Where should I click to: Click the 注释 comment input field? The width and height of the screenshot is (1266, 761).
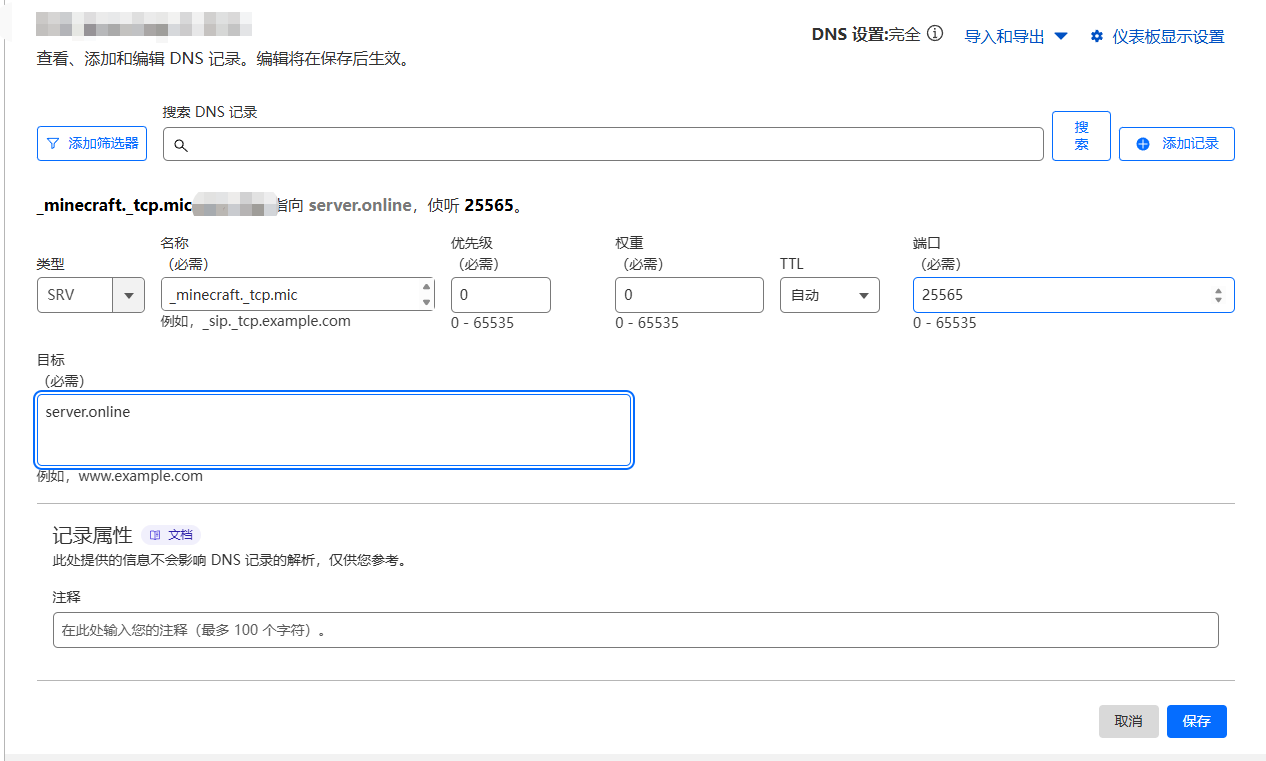pyautogui.click(x=635, y=630)
